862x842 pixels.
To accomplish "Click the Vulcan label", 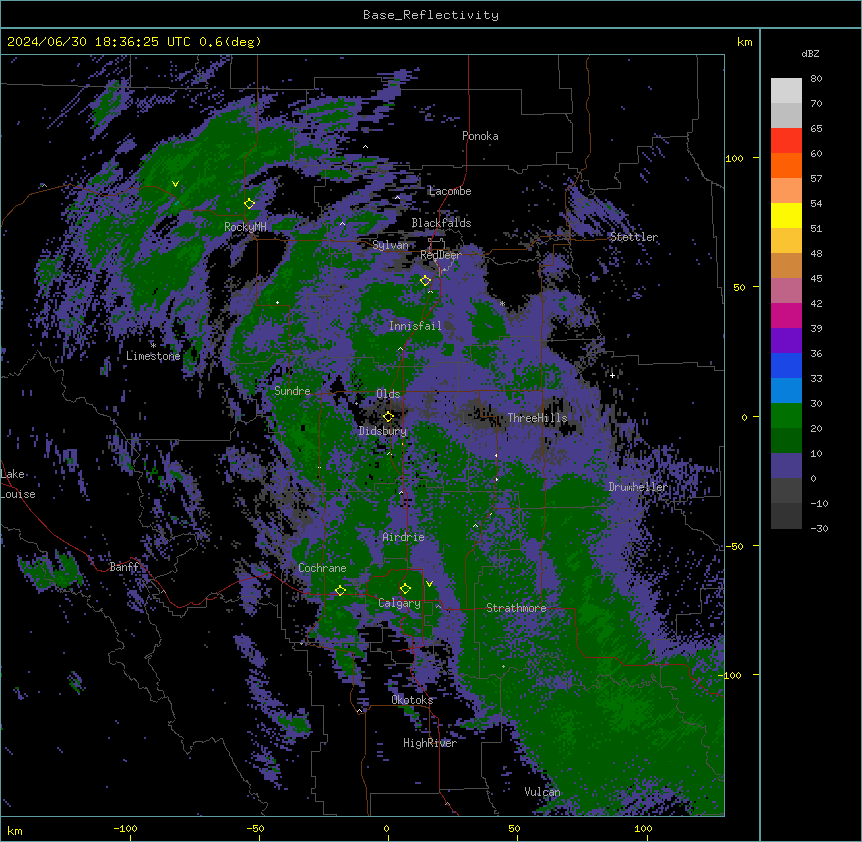I will [x=542, y=793].
